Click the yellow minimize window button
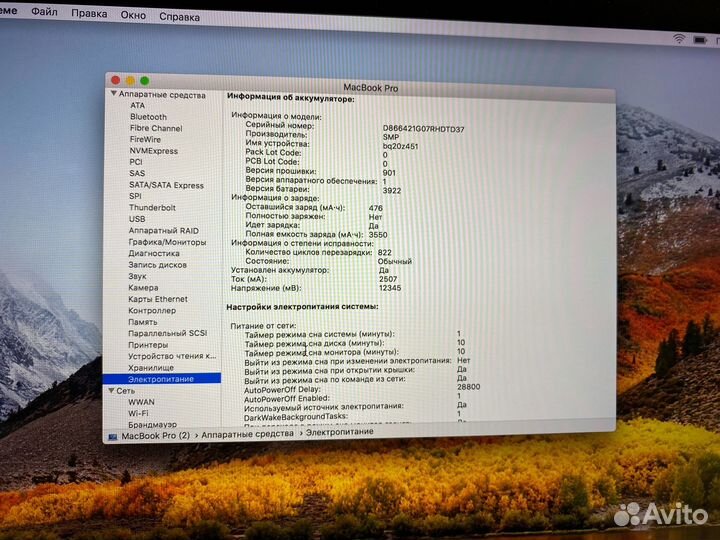This screenshot has height=540, width=720. click(130, 80)
